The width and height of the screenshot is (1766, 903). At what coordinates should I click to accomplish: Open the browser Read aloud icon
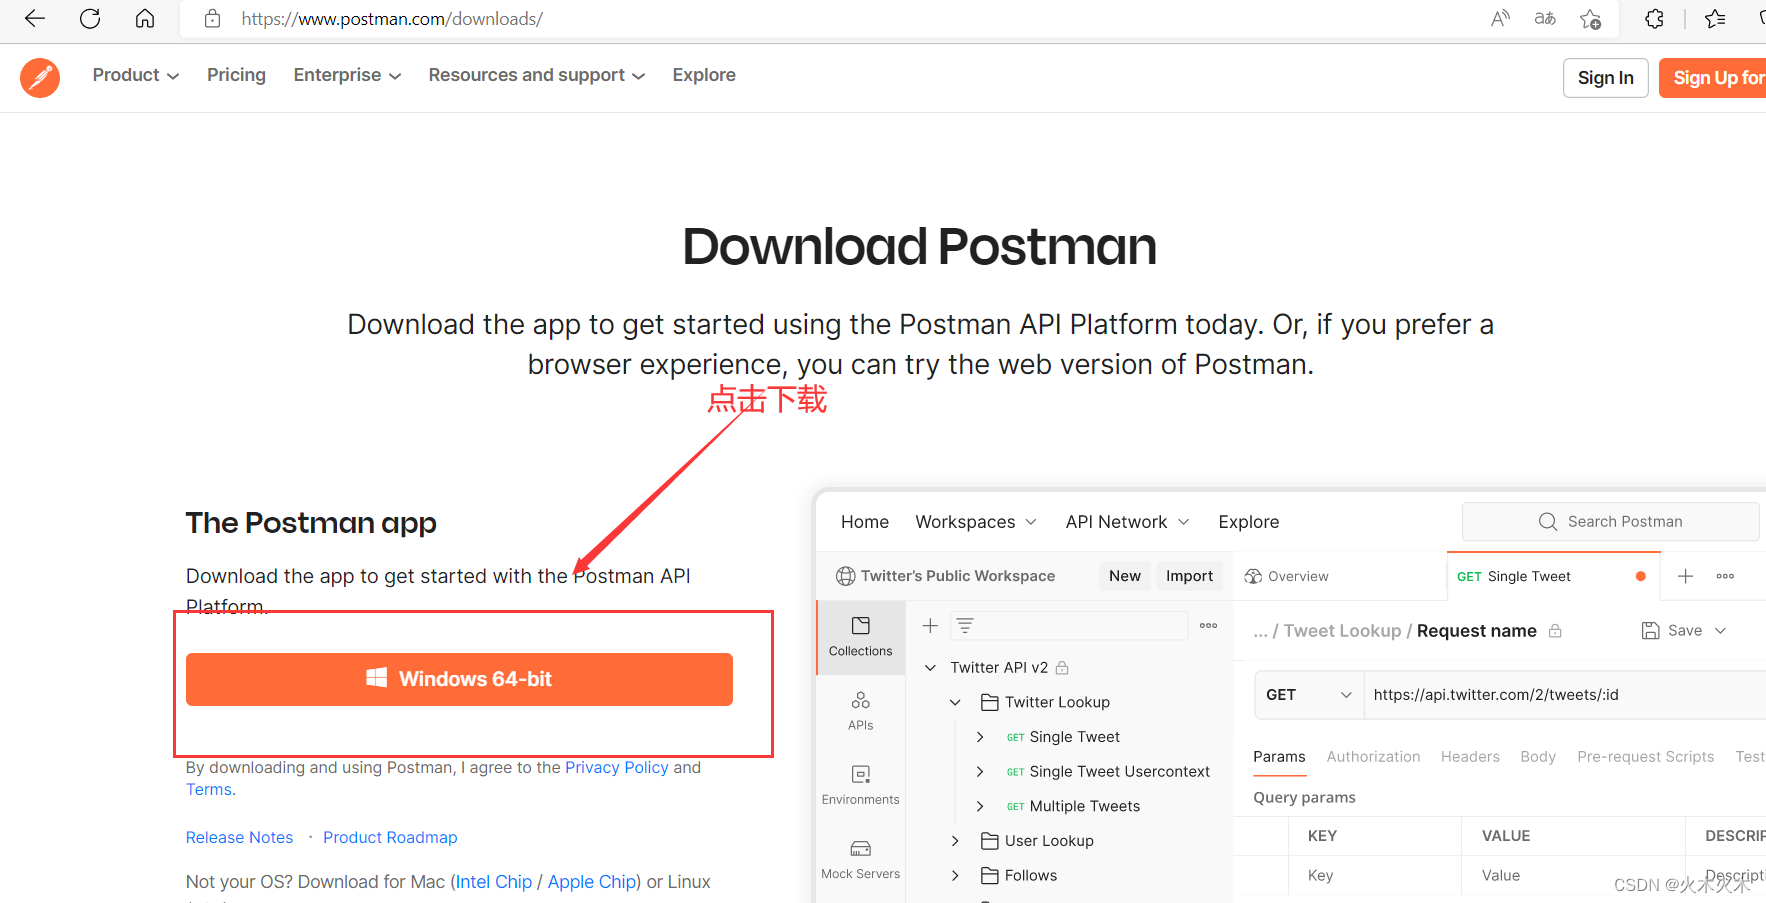click(x=1500, y=18)
